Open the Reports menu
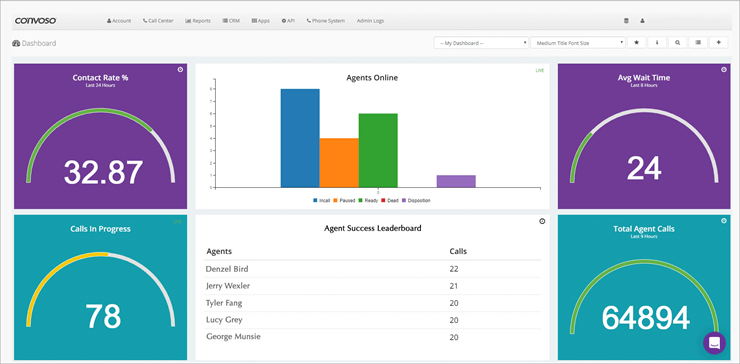The width and height of the screenshot is (740, 364). (198, 21)
